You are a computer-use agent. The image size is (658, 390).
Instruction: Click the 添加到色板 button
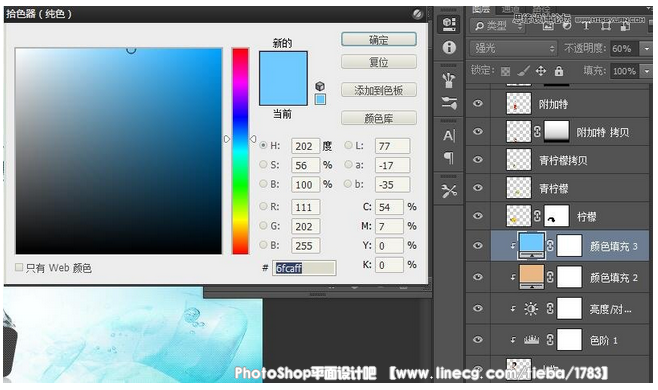coord(379,90)
